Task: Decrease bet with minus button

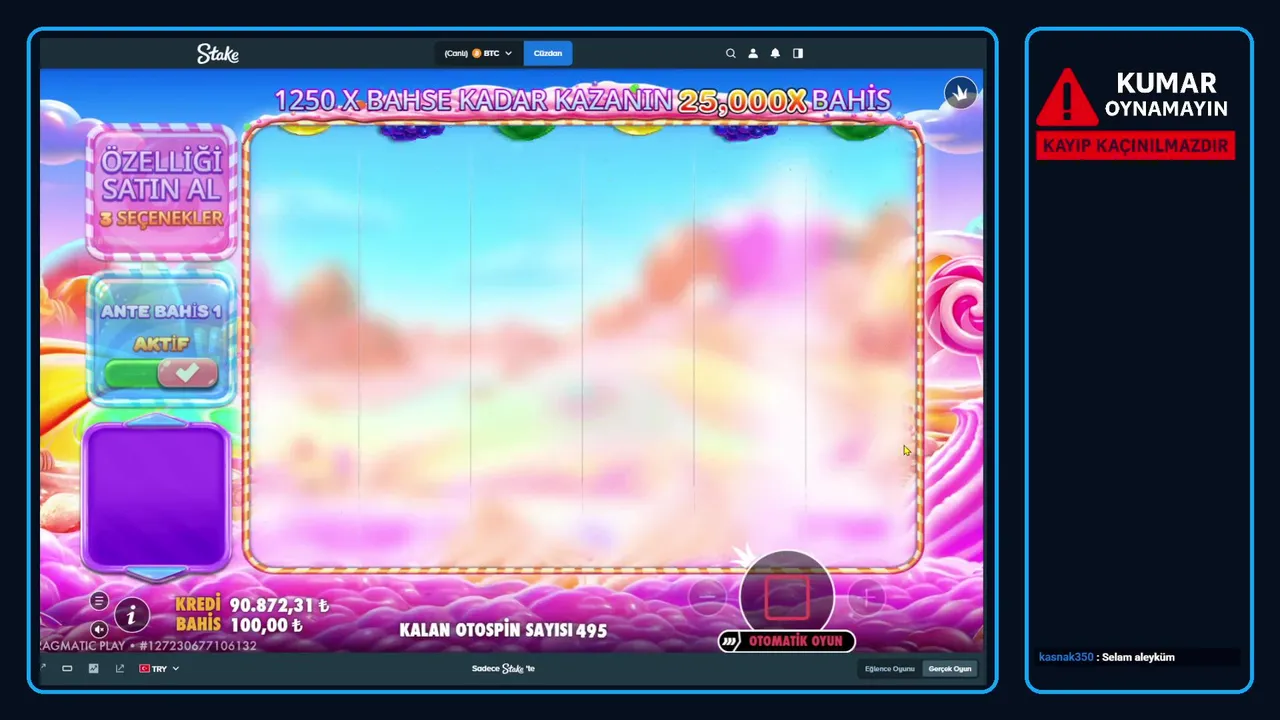Action: click(707, 597)
